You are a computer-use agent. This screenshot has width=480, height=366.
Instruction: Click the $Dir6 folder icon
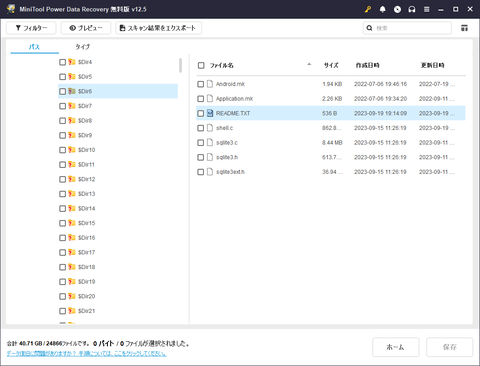tap(72, 91)
